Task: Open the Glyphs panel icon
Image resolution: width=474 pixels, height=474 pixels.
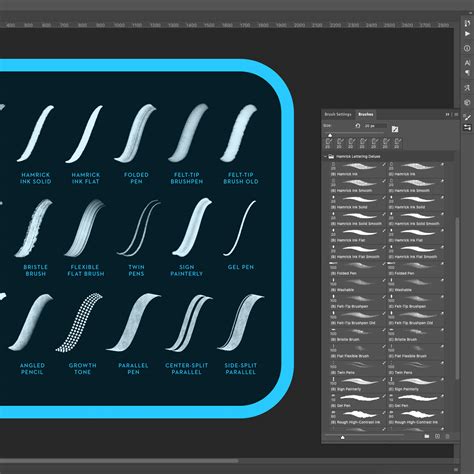Action: pos(467,88)
